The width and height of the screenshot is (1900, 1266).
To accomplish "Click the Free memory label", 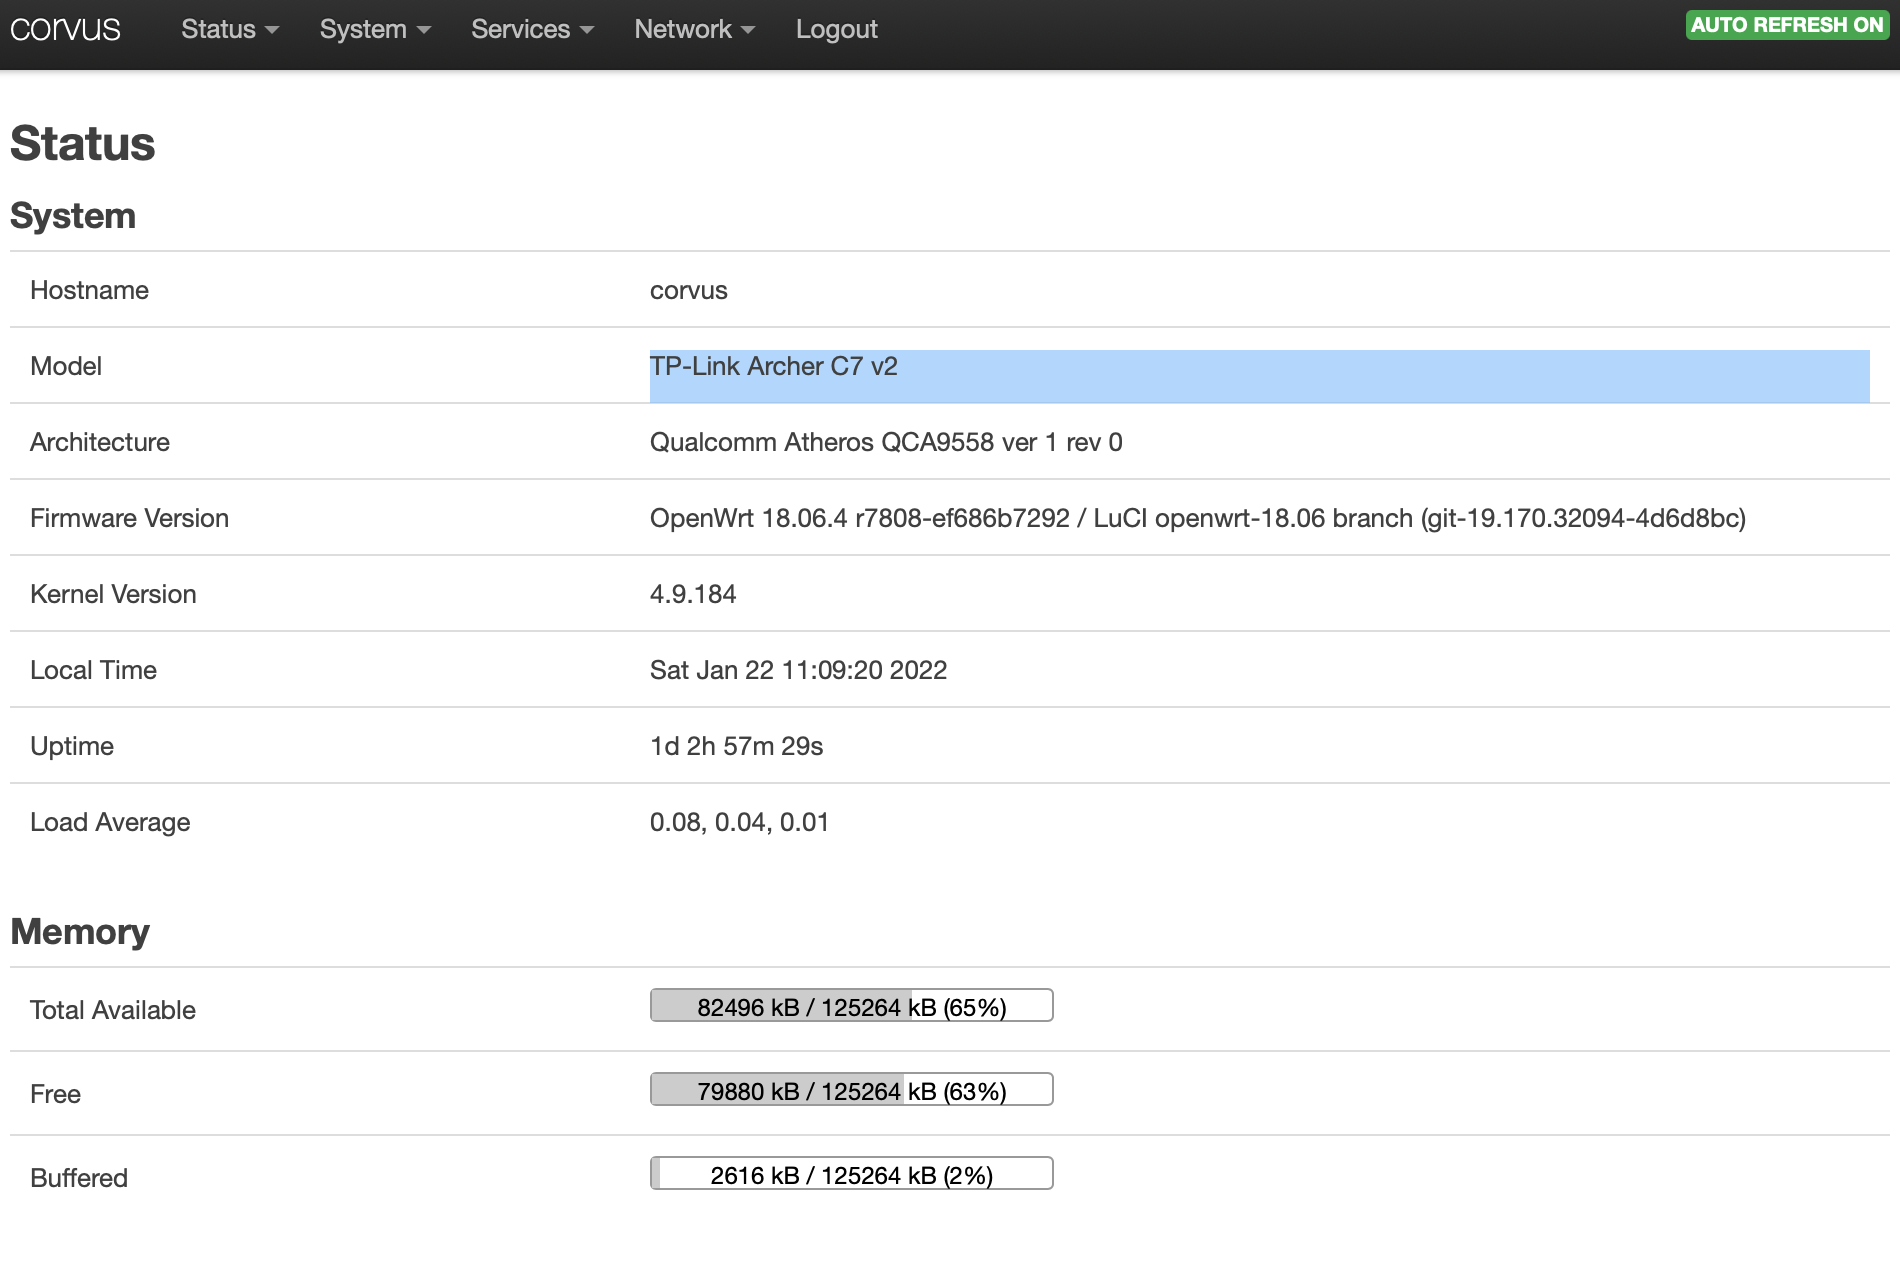I will coord(55,1094).
